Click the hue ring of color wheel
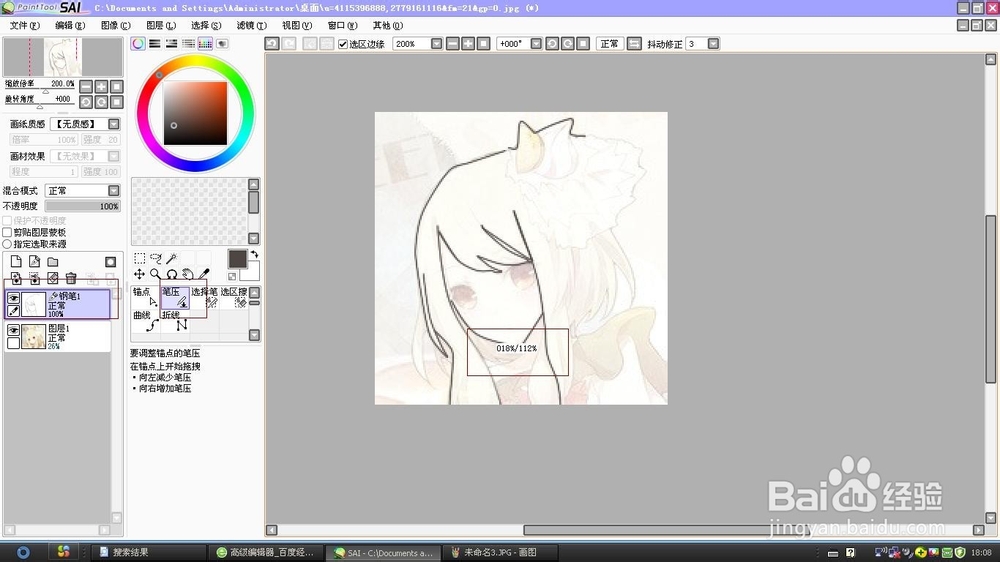1000x562 pixels. click(x=195, y=61)
